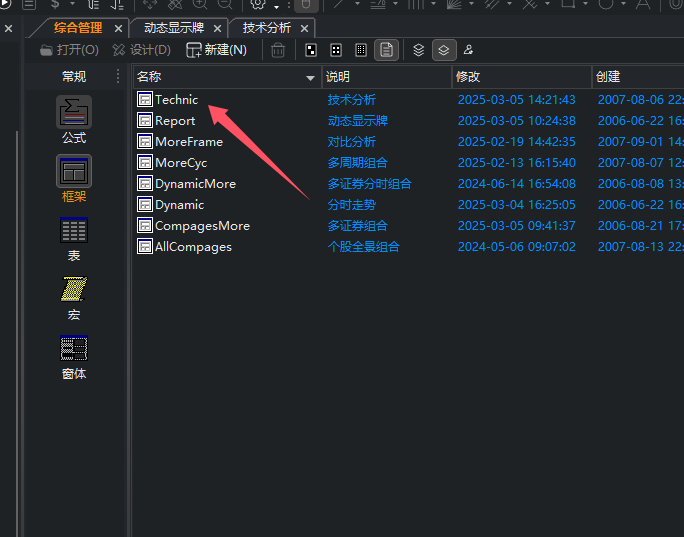Open the 常规 panel options dots menu

[118, 76]
